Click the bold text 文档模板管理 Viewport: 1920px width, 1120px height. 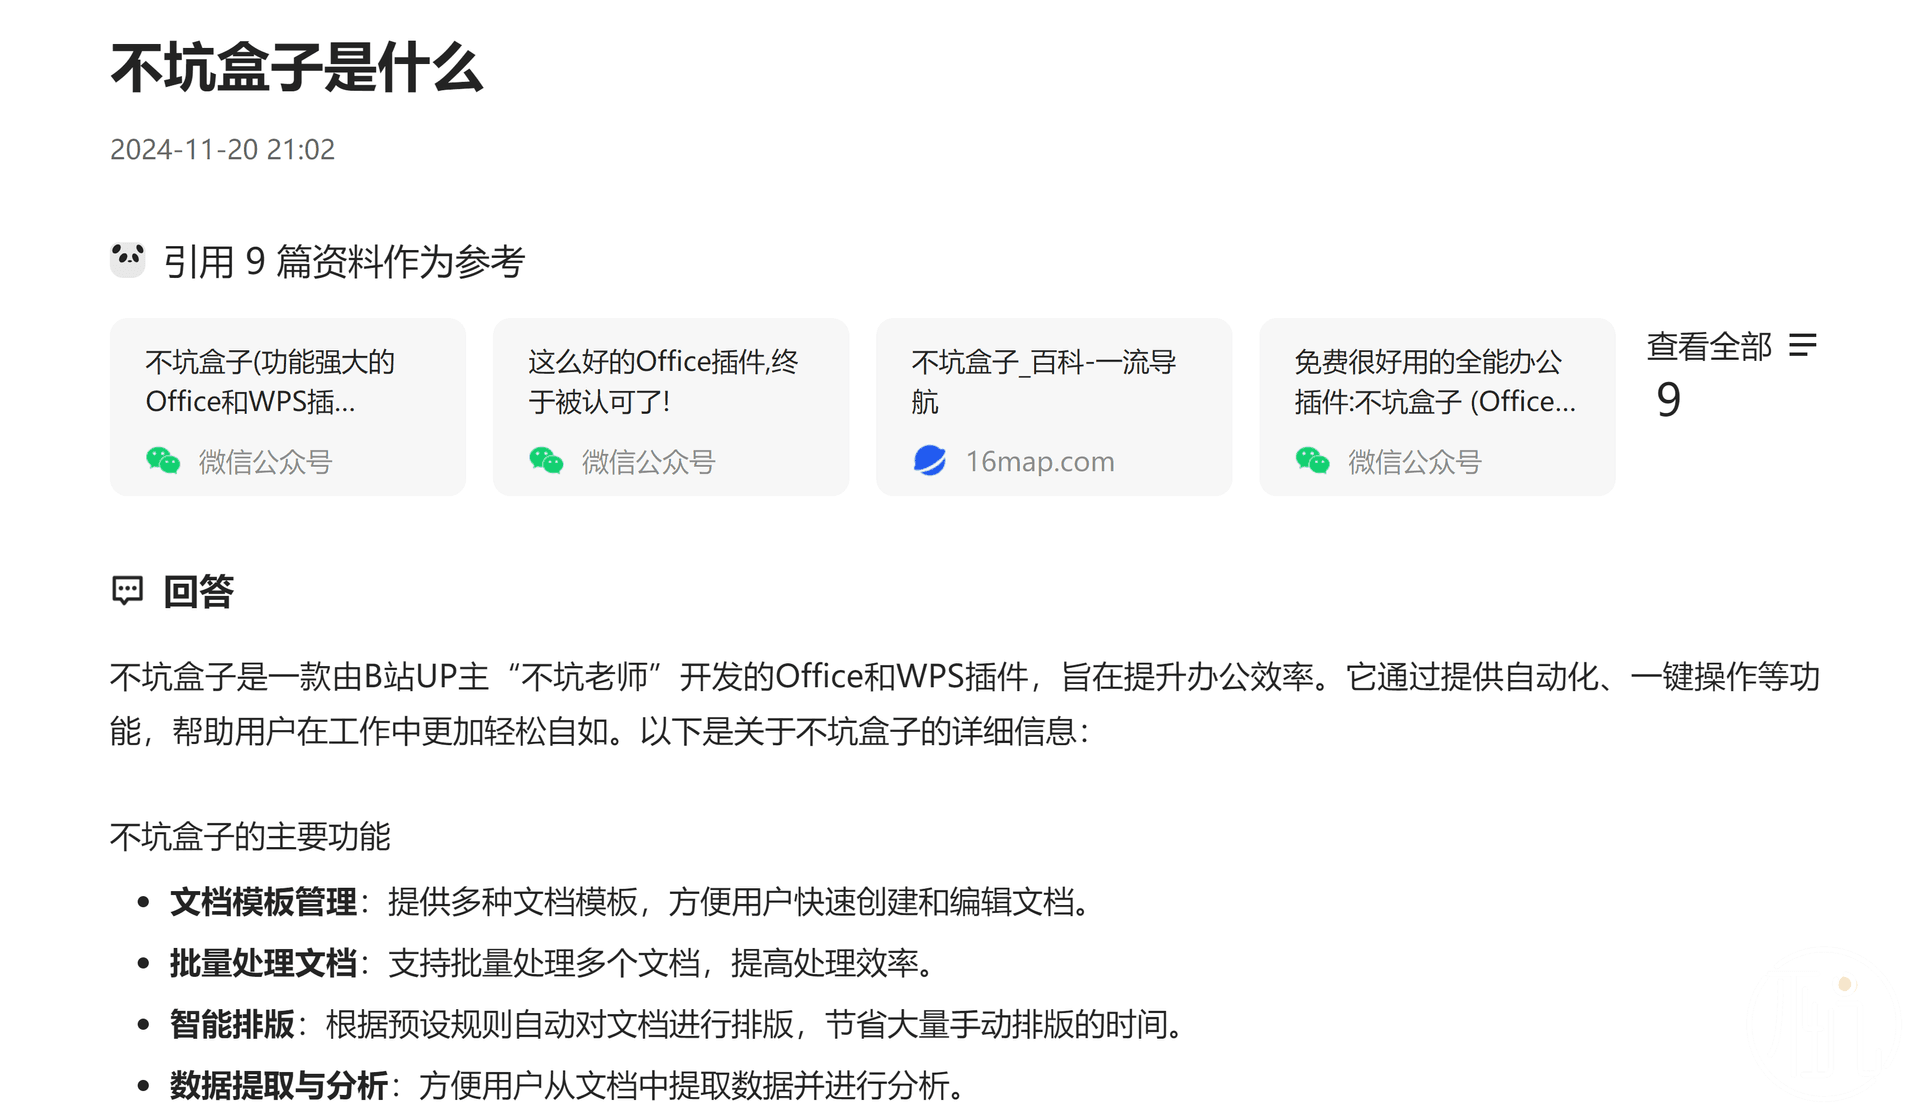[x=263, y=902]
